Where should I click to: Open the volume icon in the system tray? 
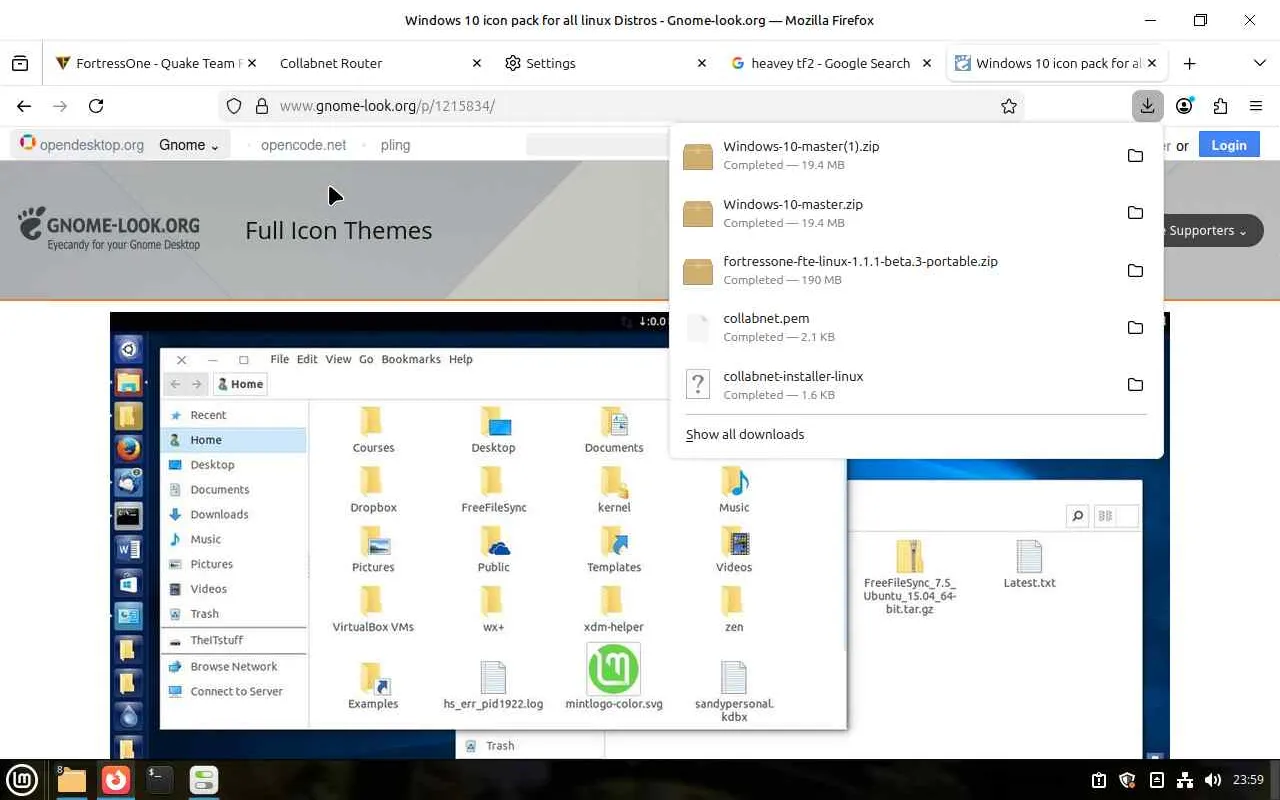pos(1213,780)
